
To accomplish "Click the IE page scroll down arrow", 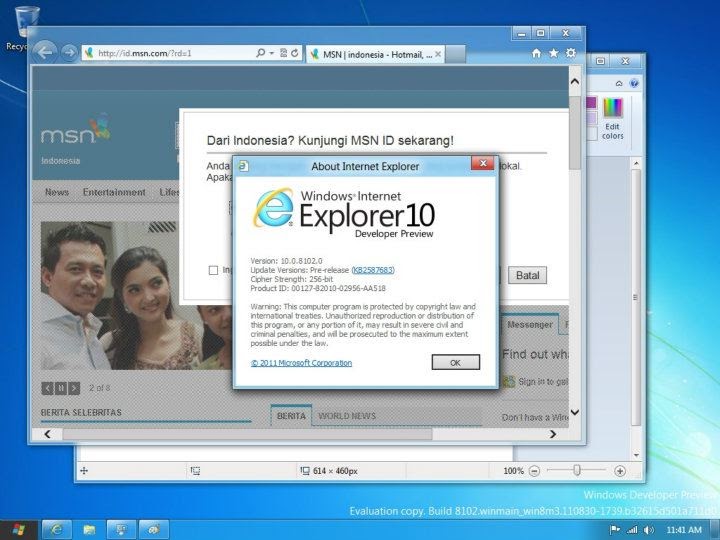I will click(574, 412).
